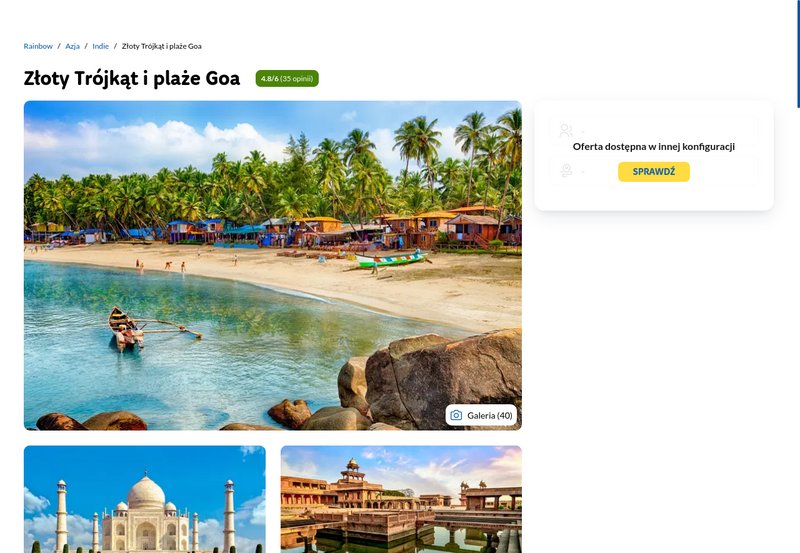Expand the travelers selection field
Screen dimensions: 800x553
654,131
